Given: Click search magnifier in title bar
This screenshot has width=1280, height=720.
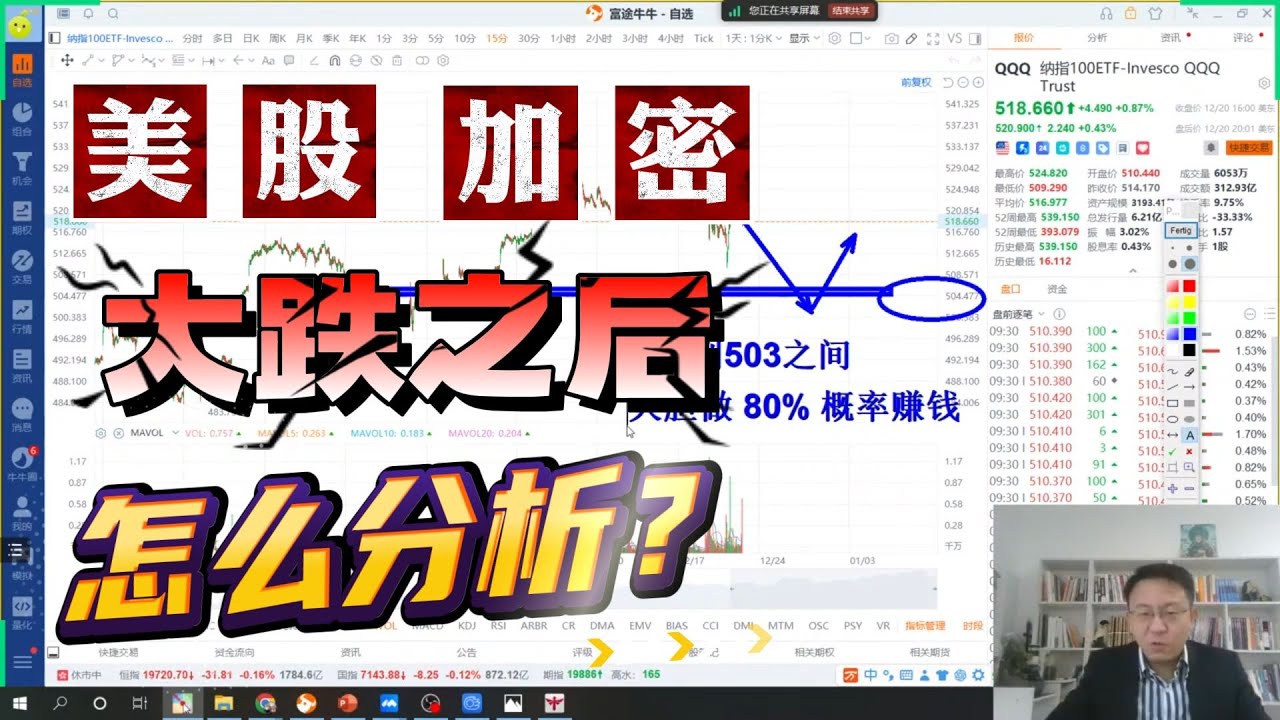Looking at the screenshot, I should [x=112, y=14].
